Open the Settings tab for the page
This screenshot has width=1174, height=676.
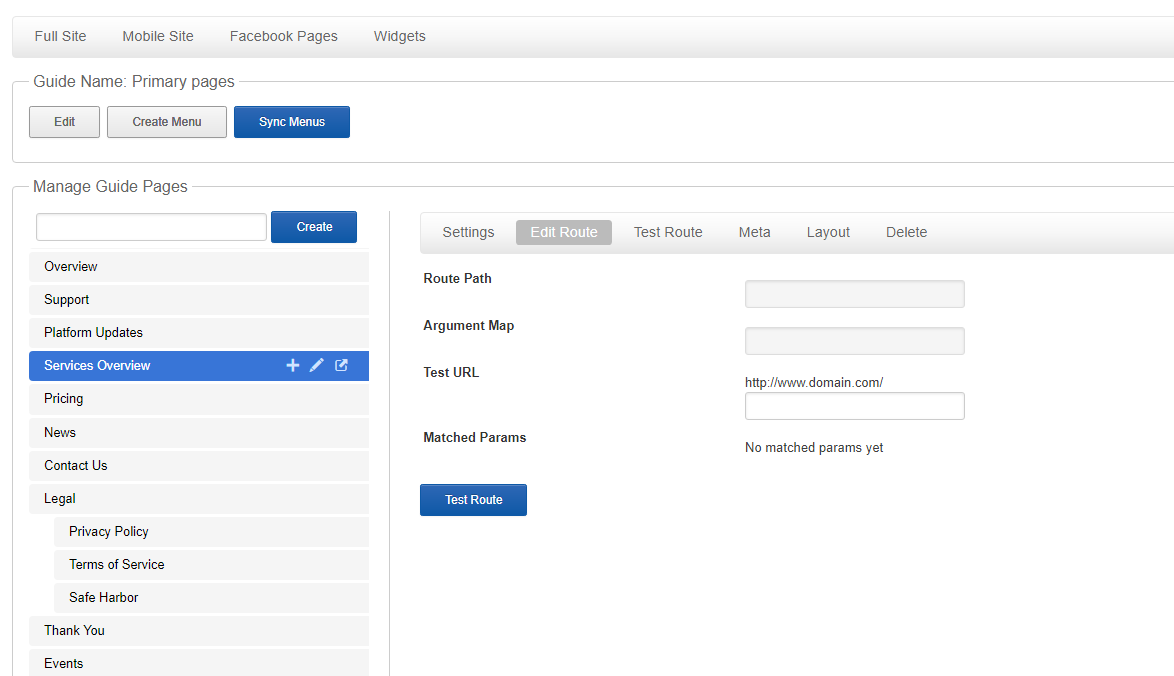(x=468, y=232)
